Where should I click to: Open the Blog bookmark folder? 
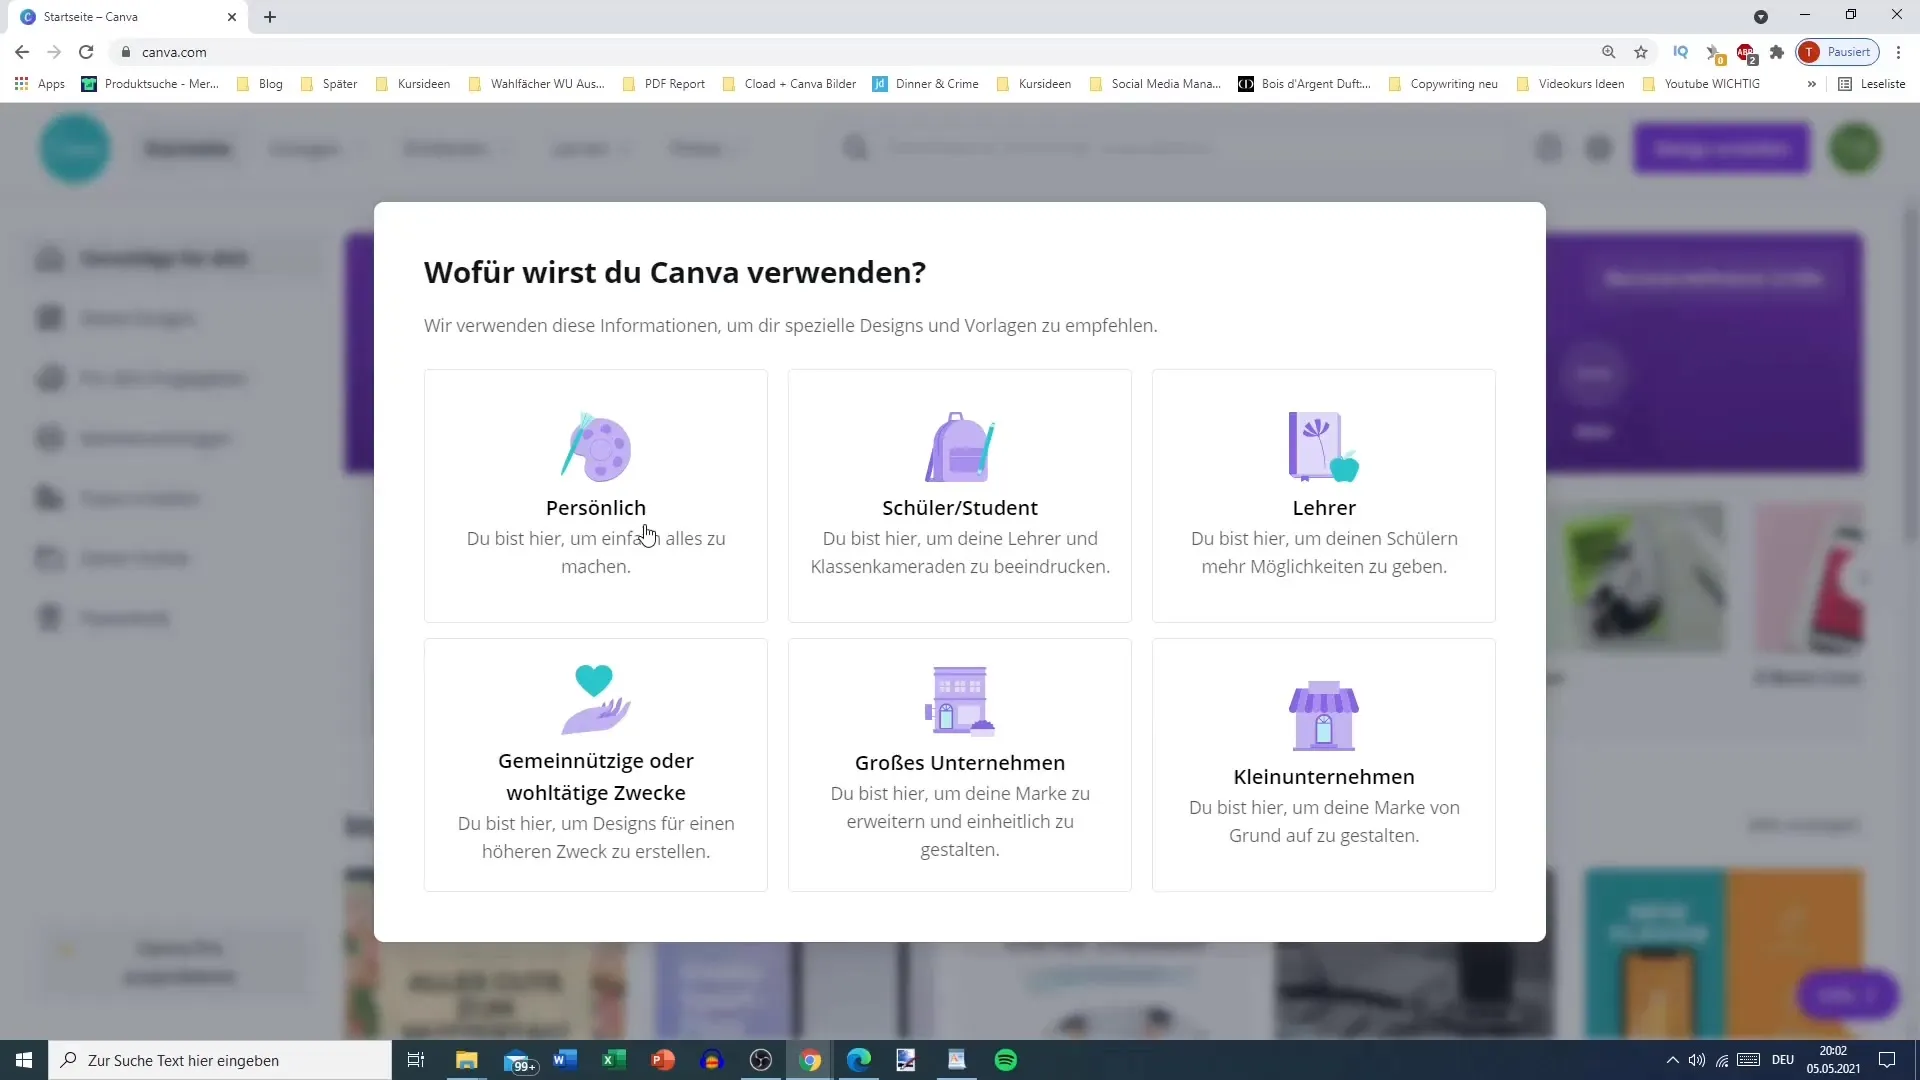(x=260, y=84)
